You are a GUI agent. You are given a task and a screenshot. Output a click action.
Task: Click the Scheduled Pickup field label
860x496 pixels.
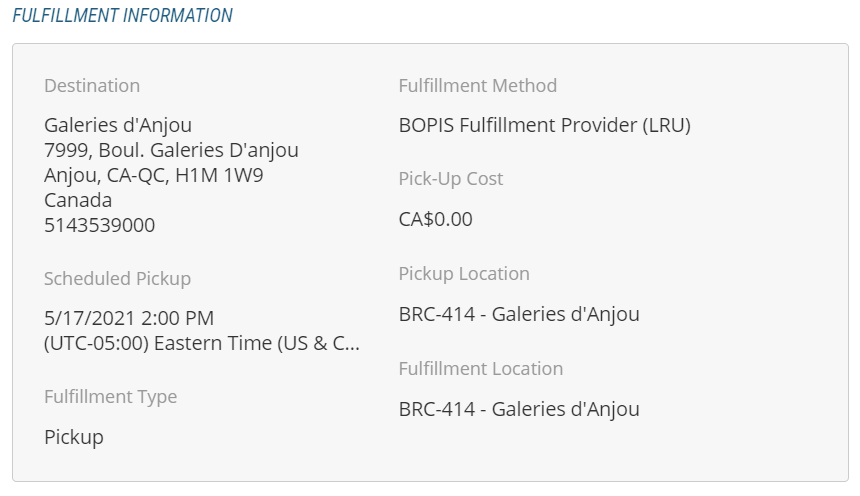(117, 279)
